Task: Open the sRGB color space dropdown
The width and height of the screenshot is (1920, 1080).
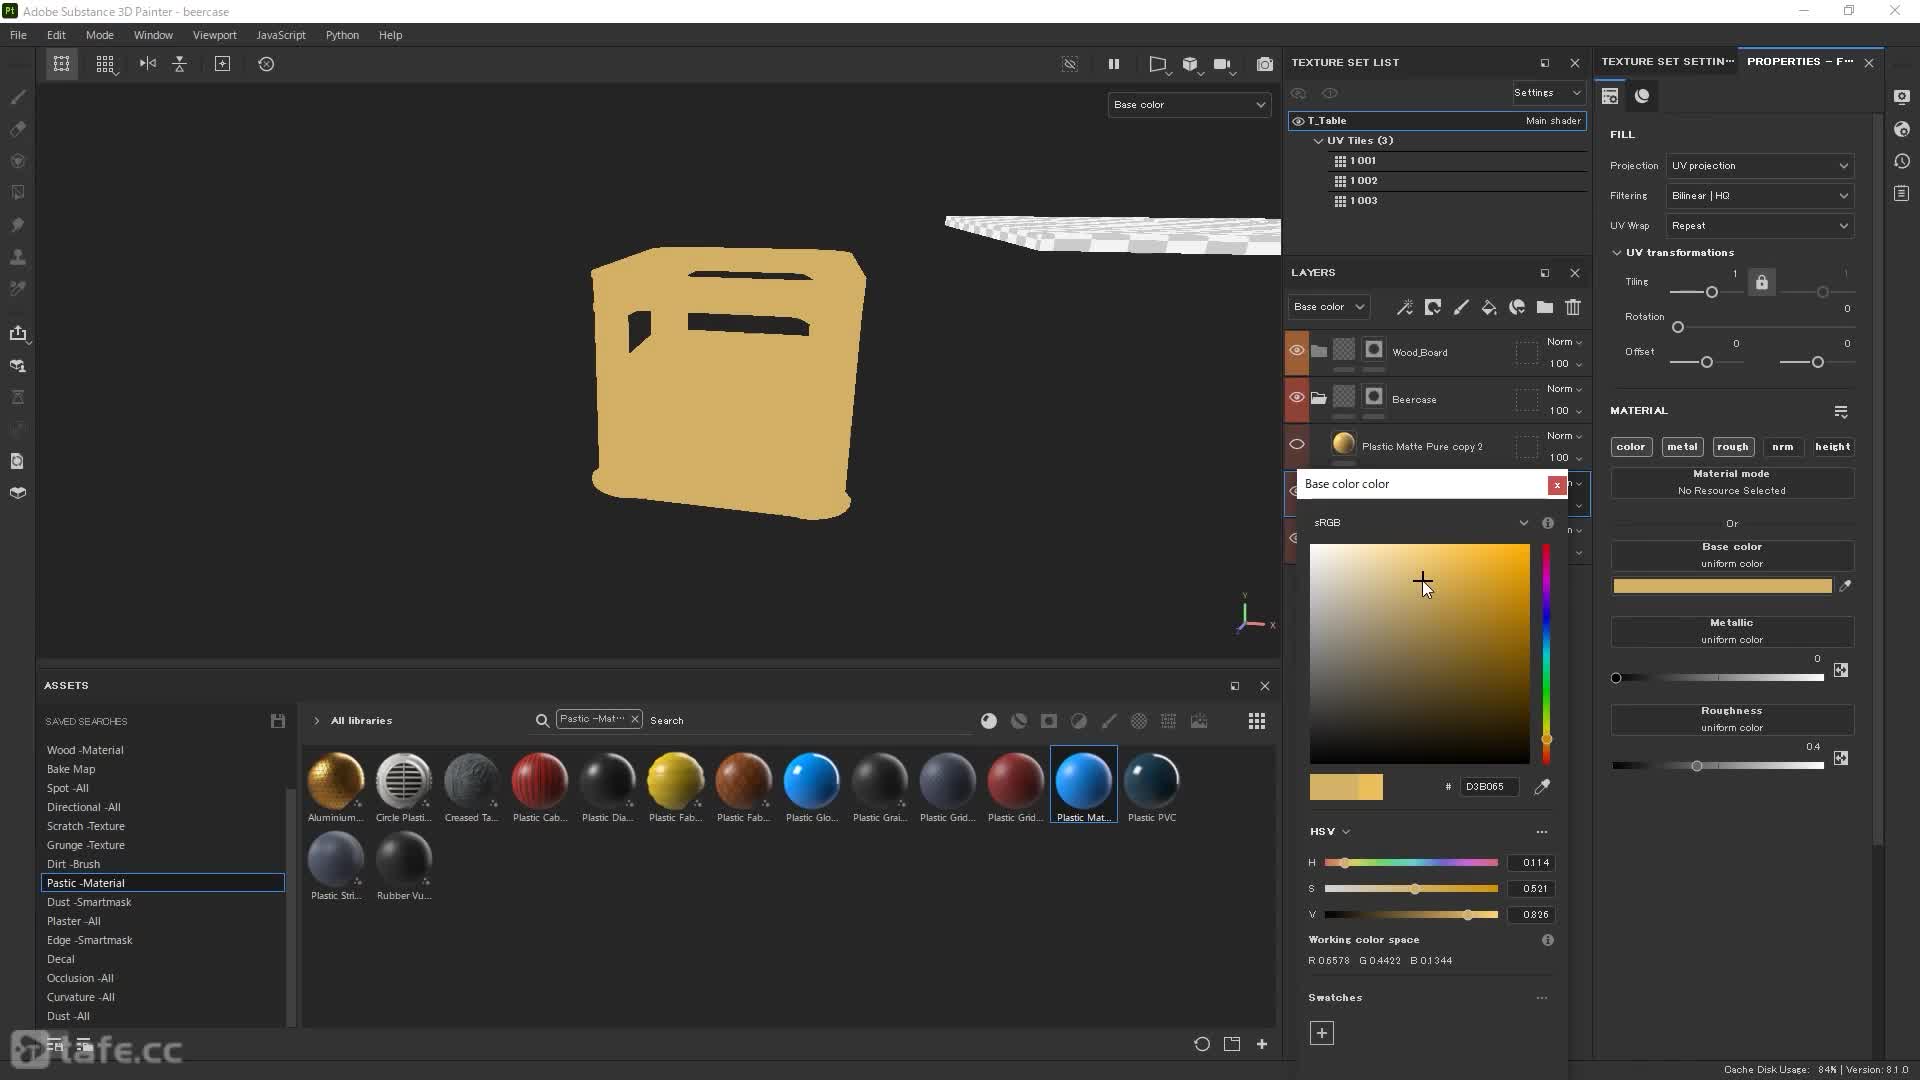Action: (1420, 523)
